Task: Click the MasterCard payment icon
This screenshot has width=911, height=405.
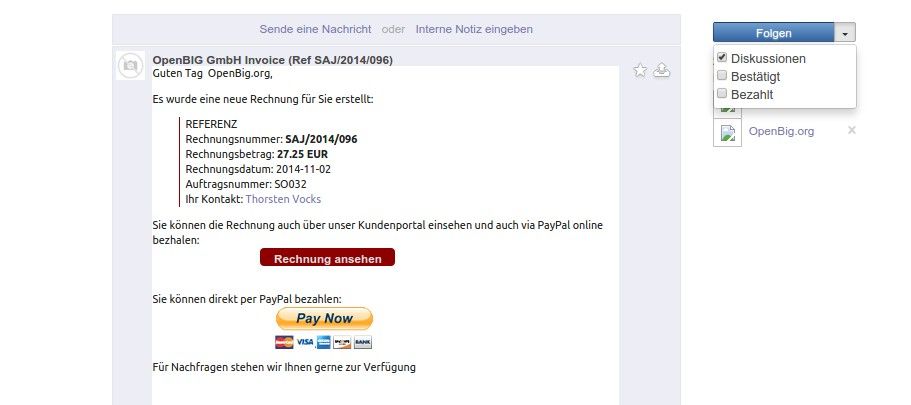Action: point(284,342)
